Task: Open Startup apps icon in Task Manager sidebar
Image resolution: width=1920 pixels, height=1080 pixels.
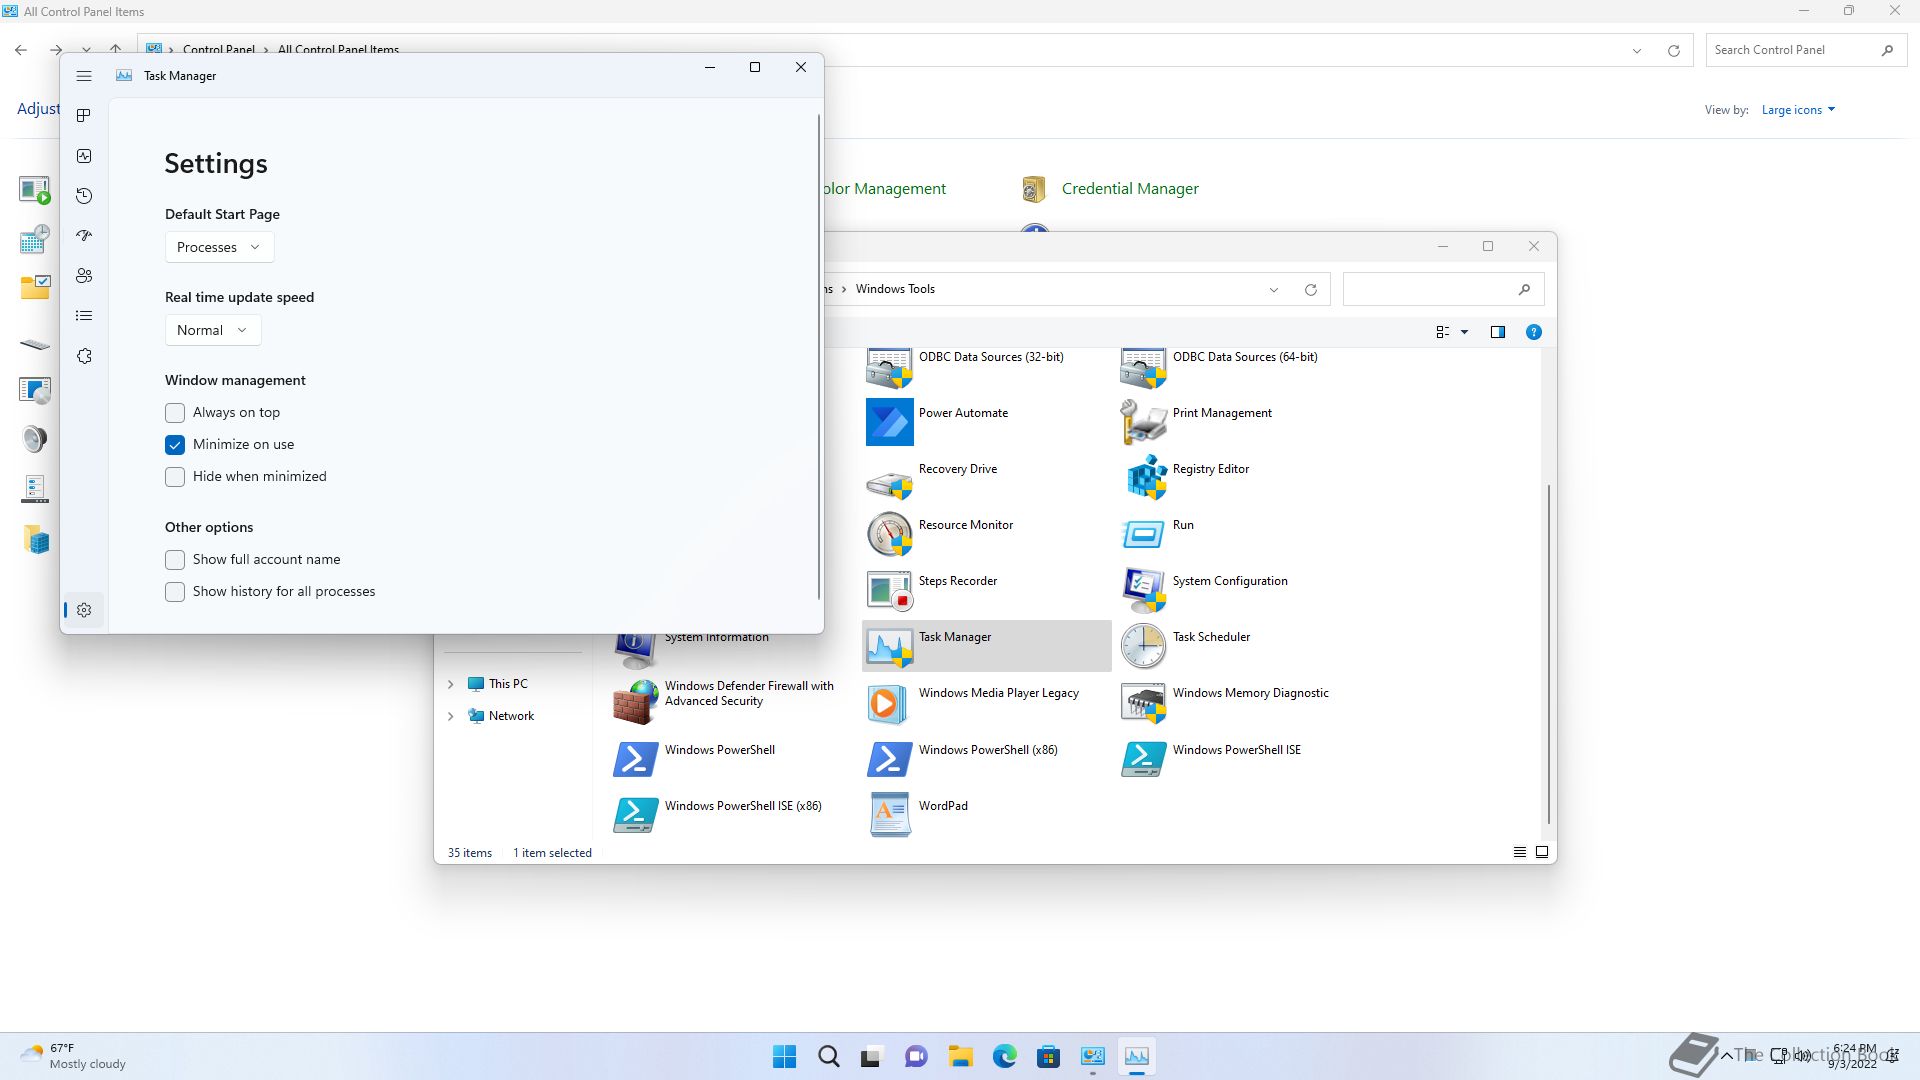Action: (84, 236)
